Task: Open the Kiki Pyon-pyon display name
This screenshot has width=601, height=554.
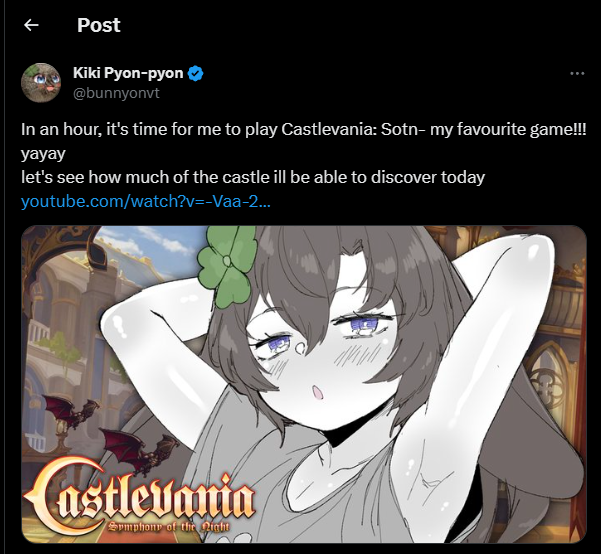Action: (128, 73)
